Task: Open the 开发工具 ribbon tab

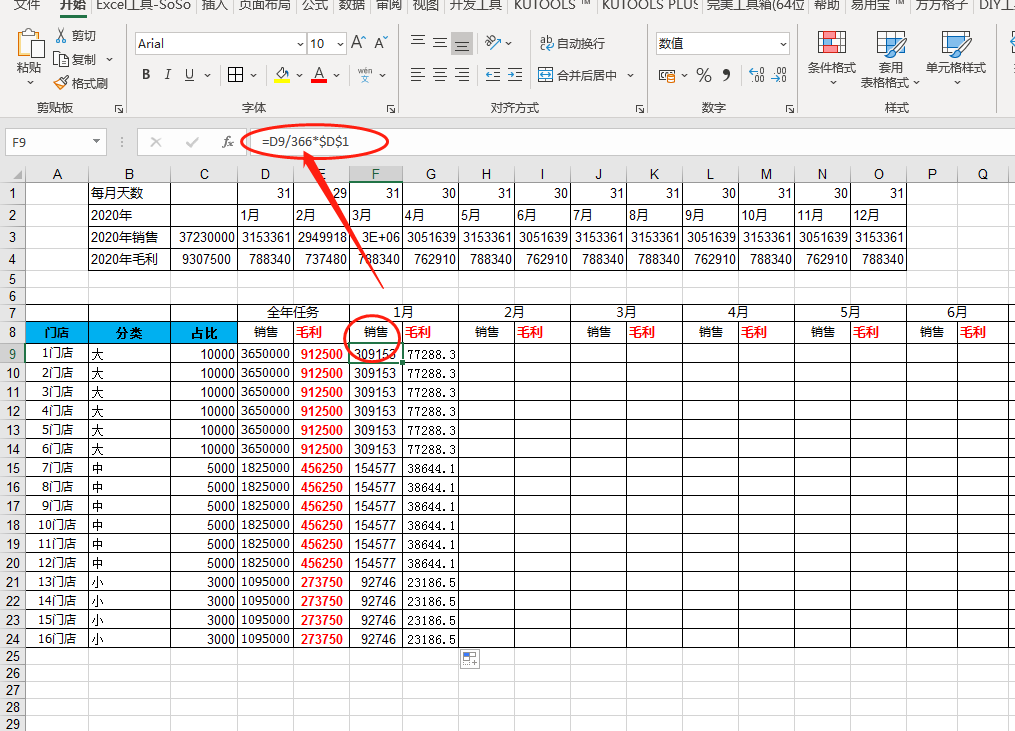Action: (x=476, y=5)
